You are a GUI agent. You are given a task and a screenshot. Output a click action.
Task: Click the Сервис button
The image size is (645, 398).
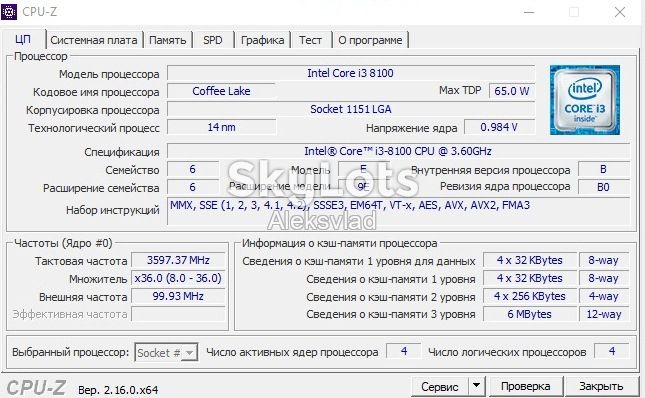click(440, 386)
